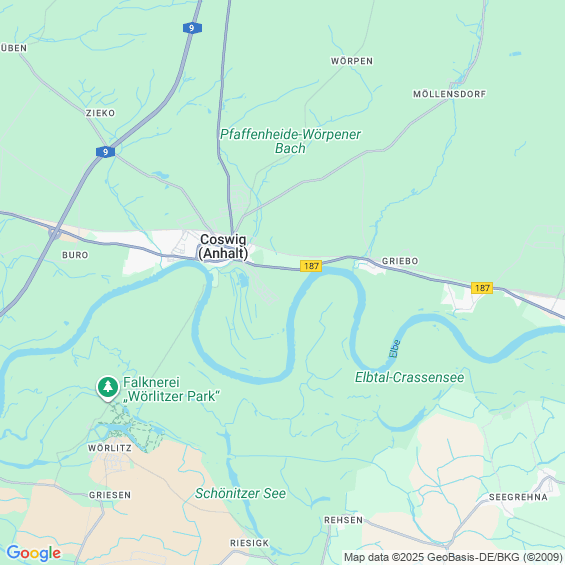Select the 187 road badge east of Griebo
Image resolution: width=565 pixels, height=565 pixels.
[482, 288]
